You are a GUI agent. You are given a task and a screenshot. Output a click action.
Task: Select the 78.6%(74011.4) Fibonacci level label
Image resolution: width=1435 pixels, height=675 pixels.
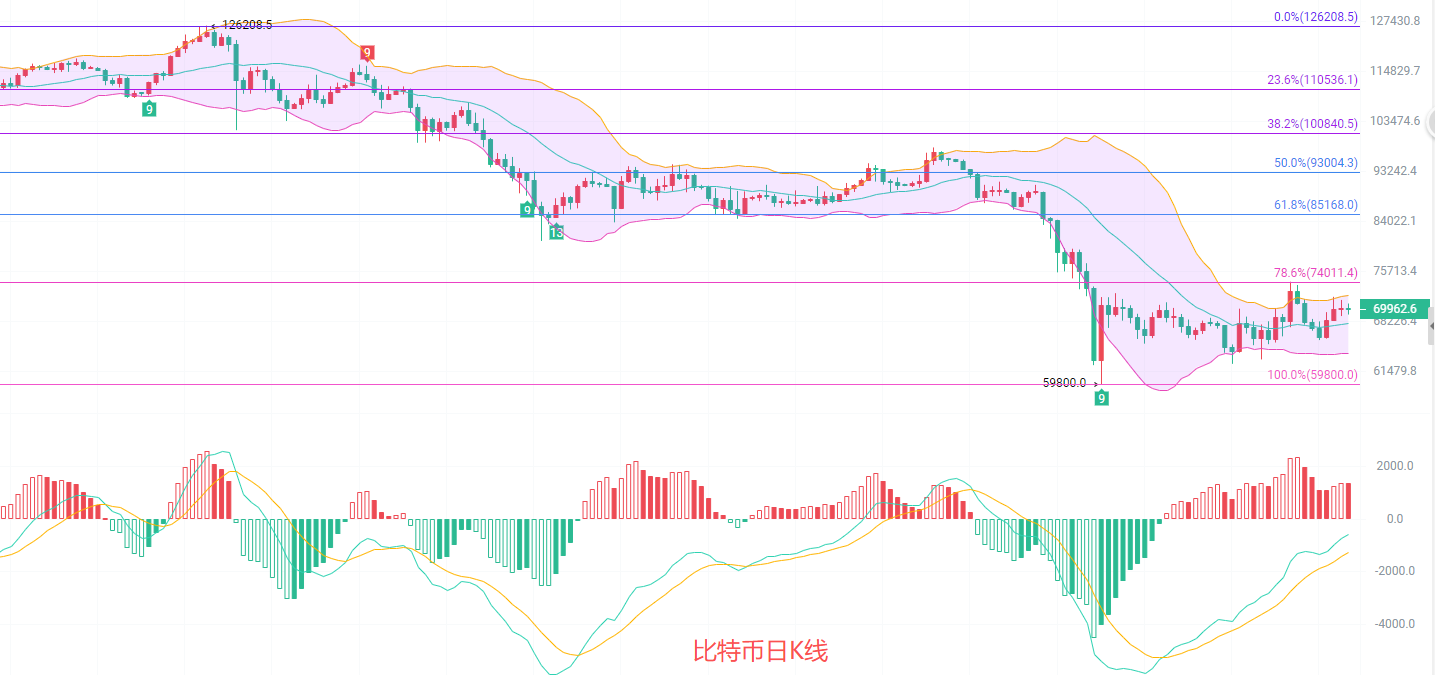(1315, 272)
